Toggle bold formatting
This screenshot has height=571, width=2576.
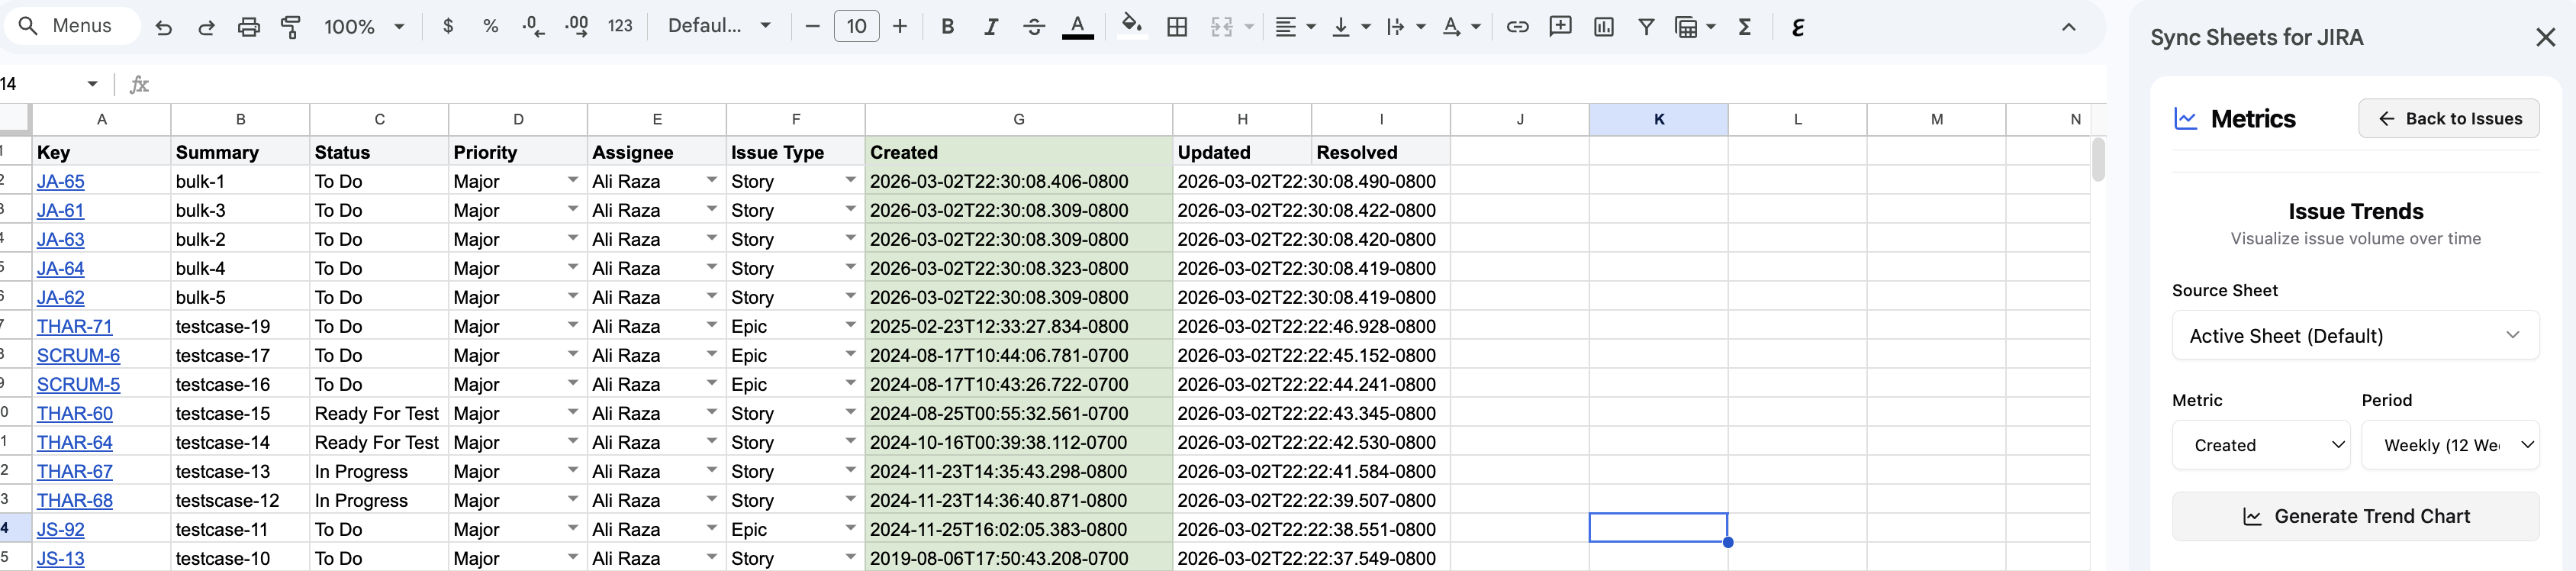click(947, 27)
